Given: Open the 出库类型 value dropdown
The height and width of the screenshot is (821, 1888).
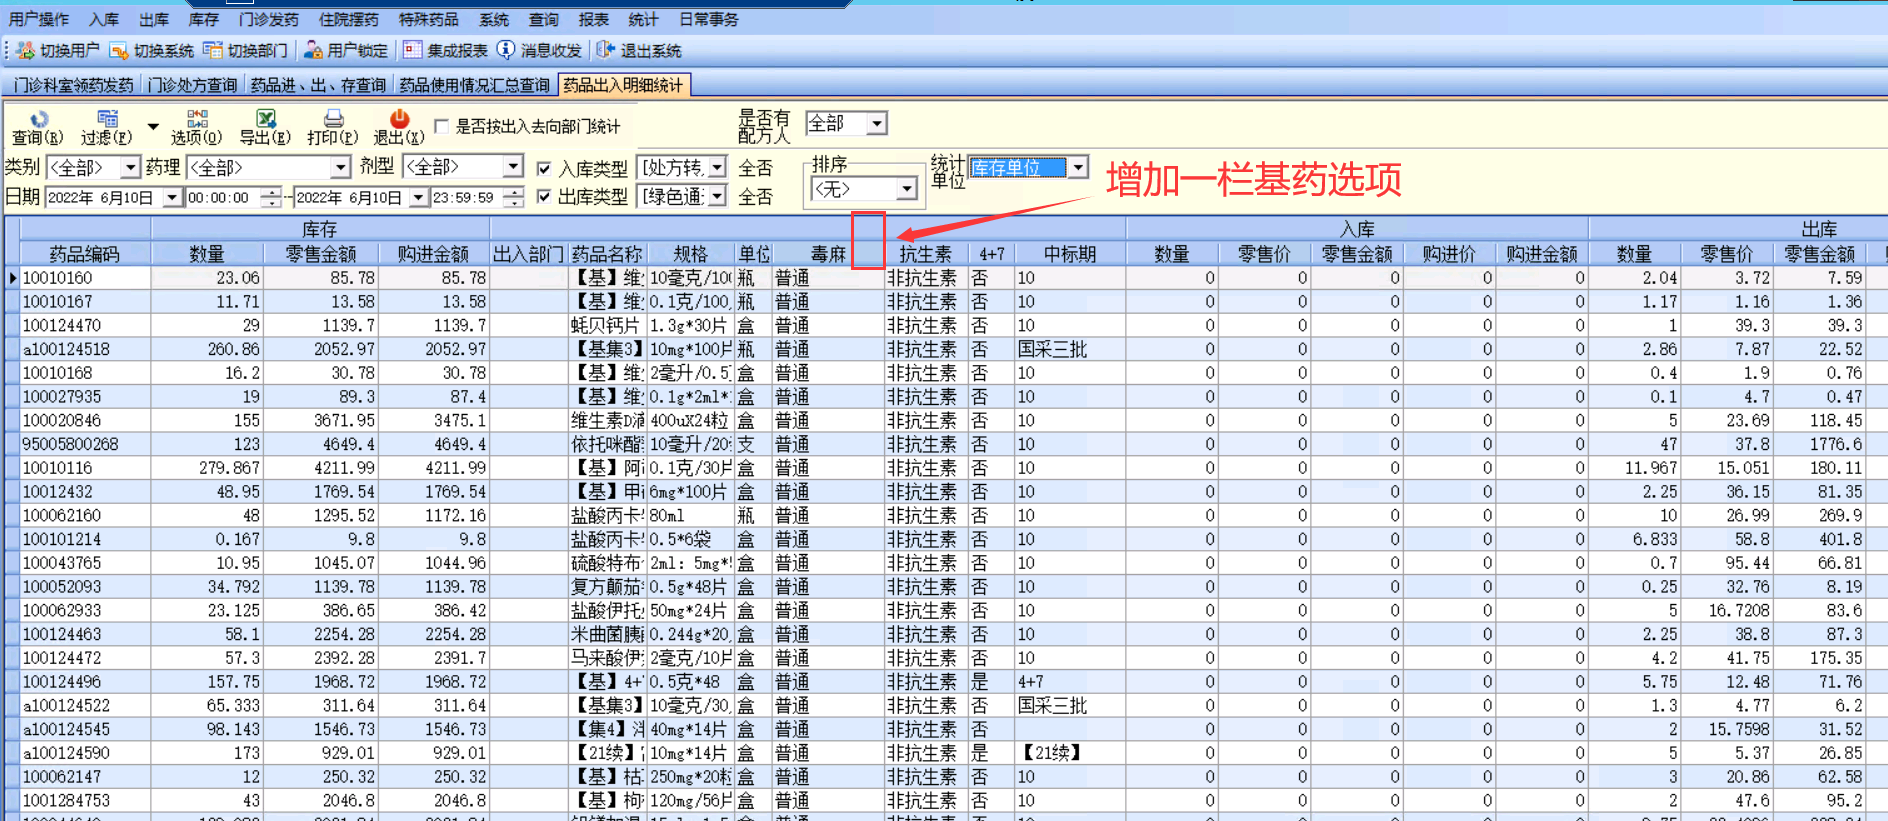Looking at the screenshot, I should (717, 196).
